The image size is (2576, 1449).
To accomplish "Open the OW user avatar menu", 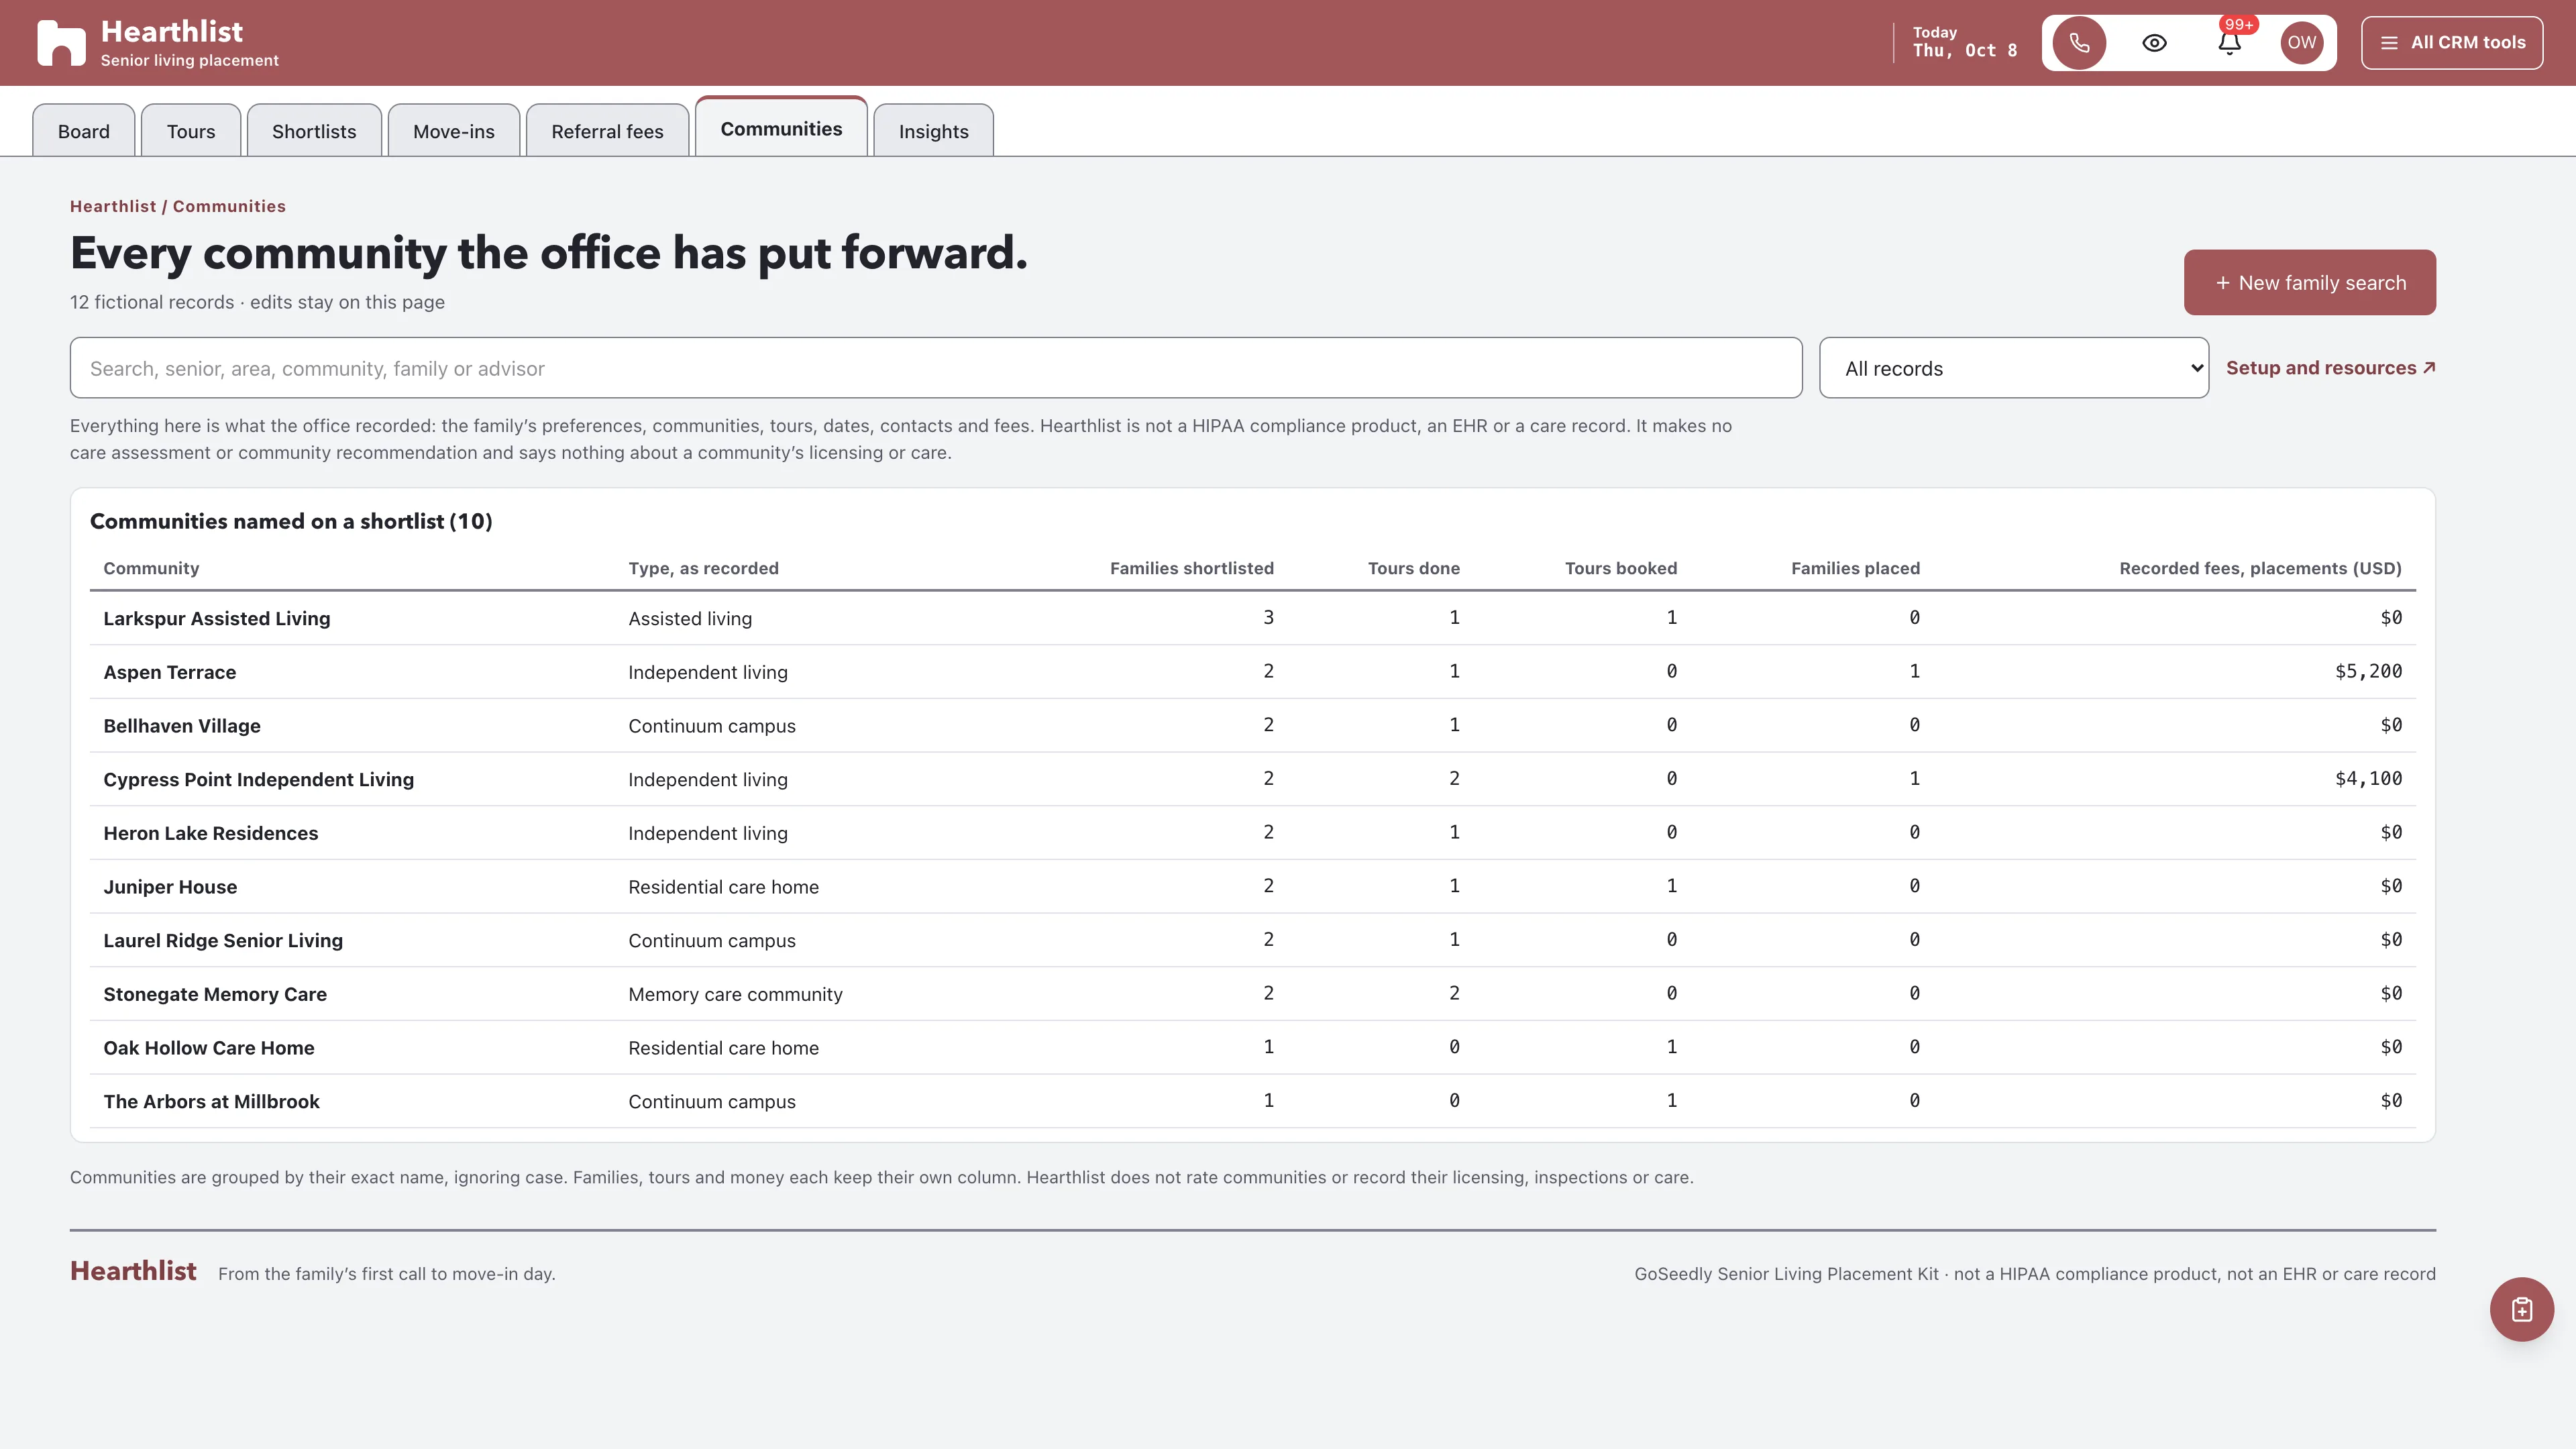I will click(2301, 43).
